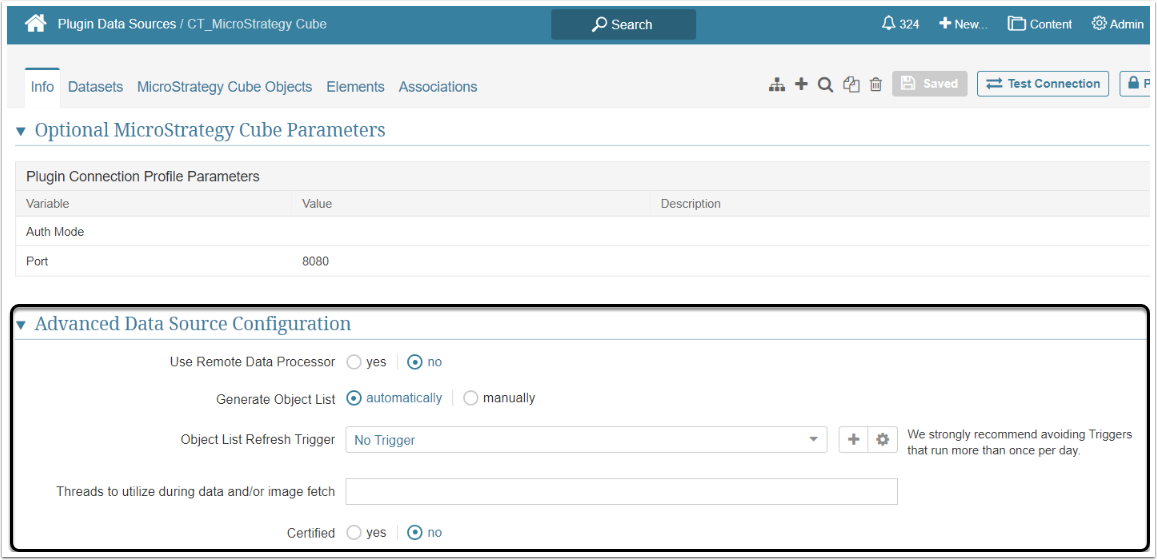Click the Auth Mode variable row
The height and width of the screenshot is (560, 1157).
582,232
